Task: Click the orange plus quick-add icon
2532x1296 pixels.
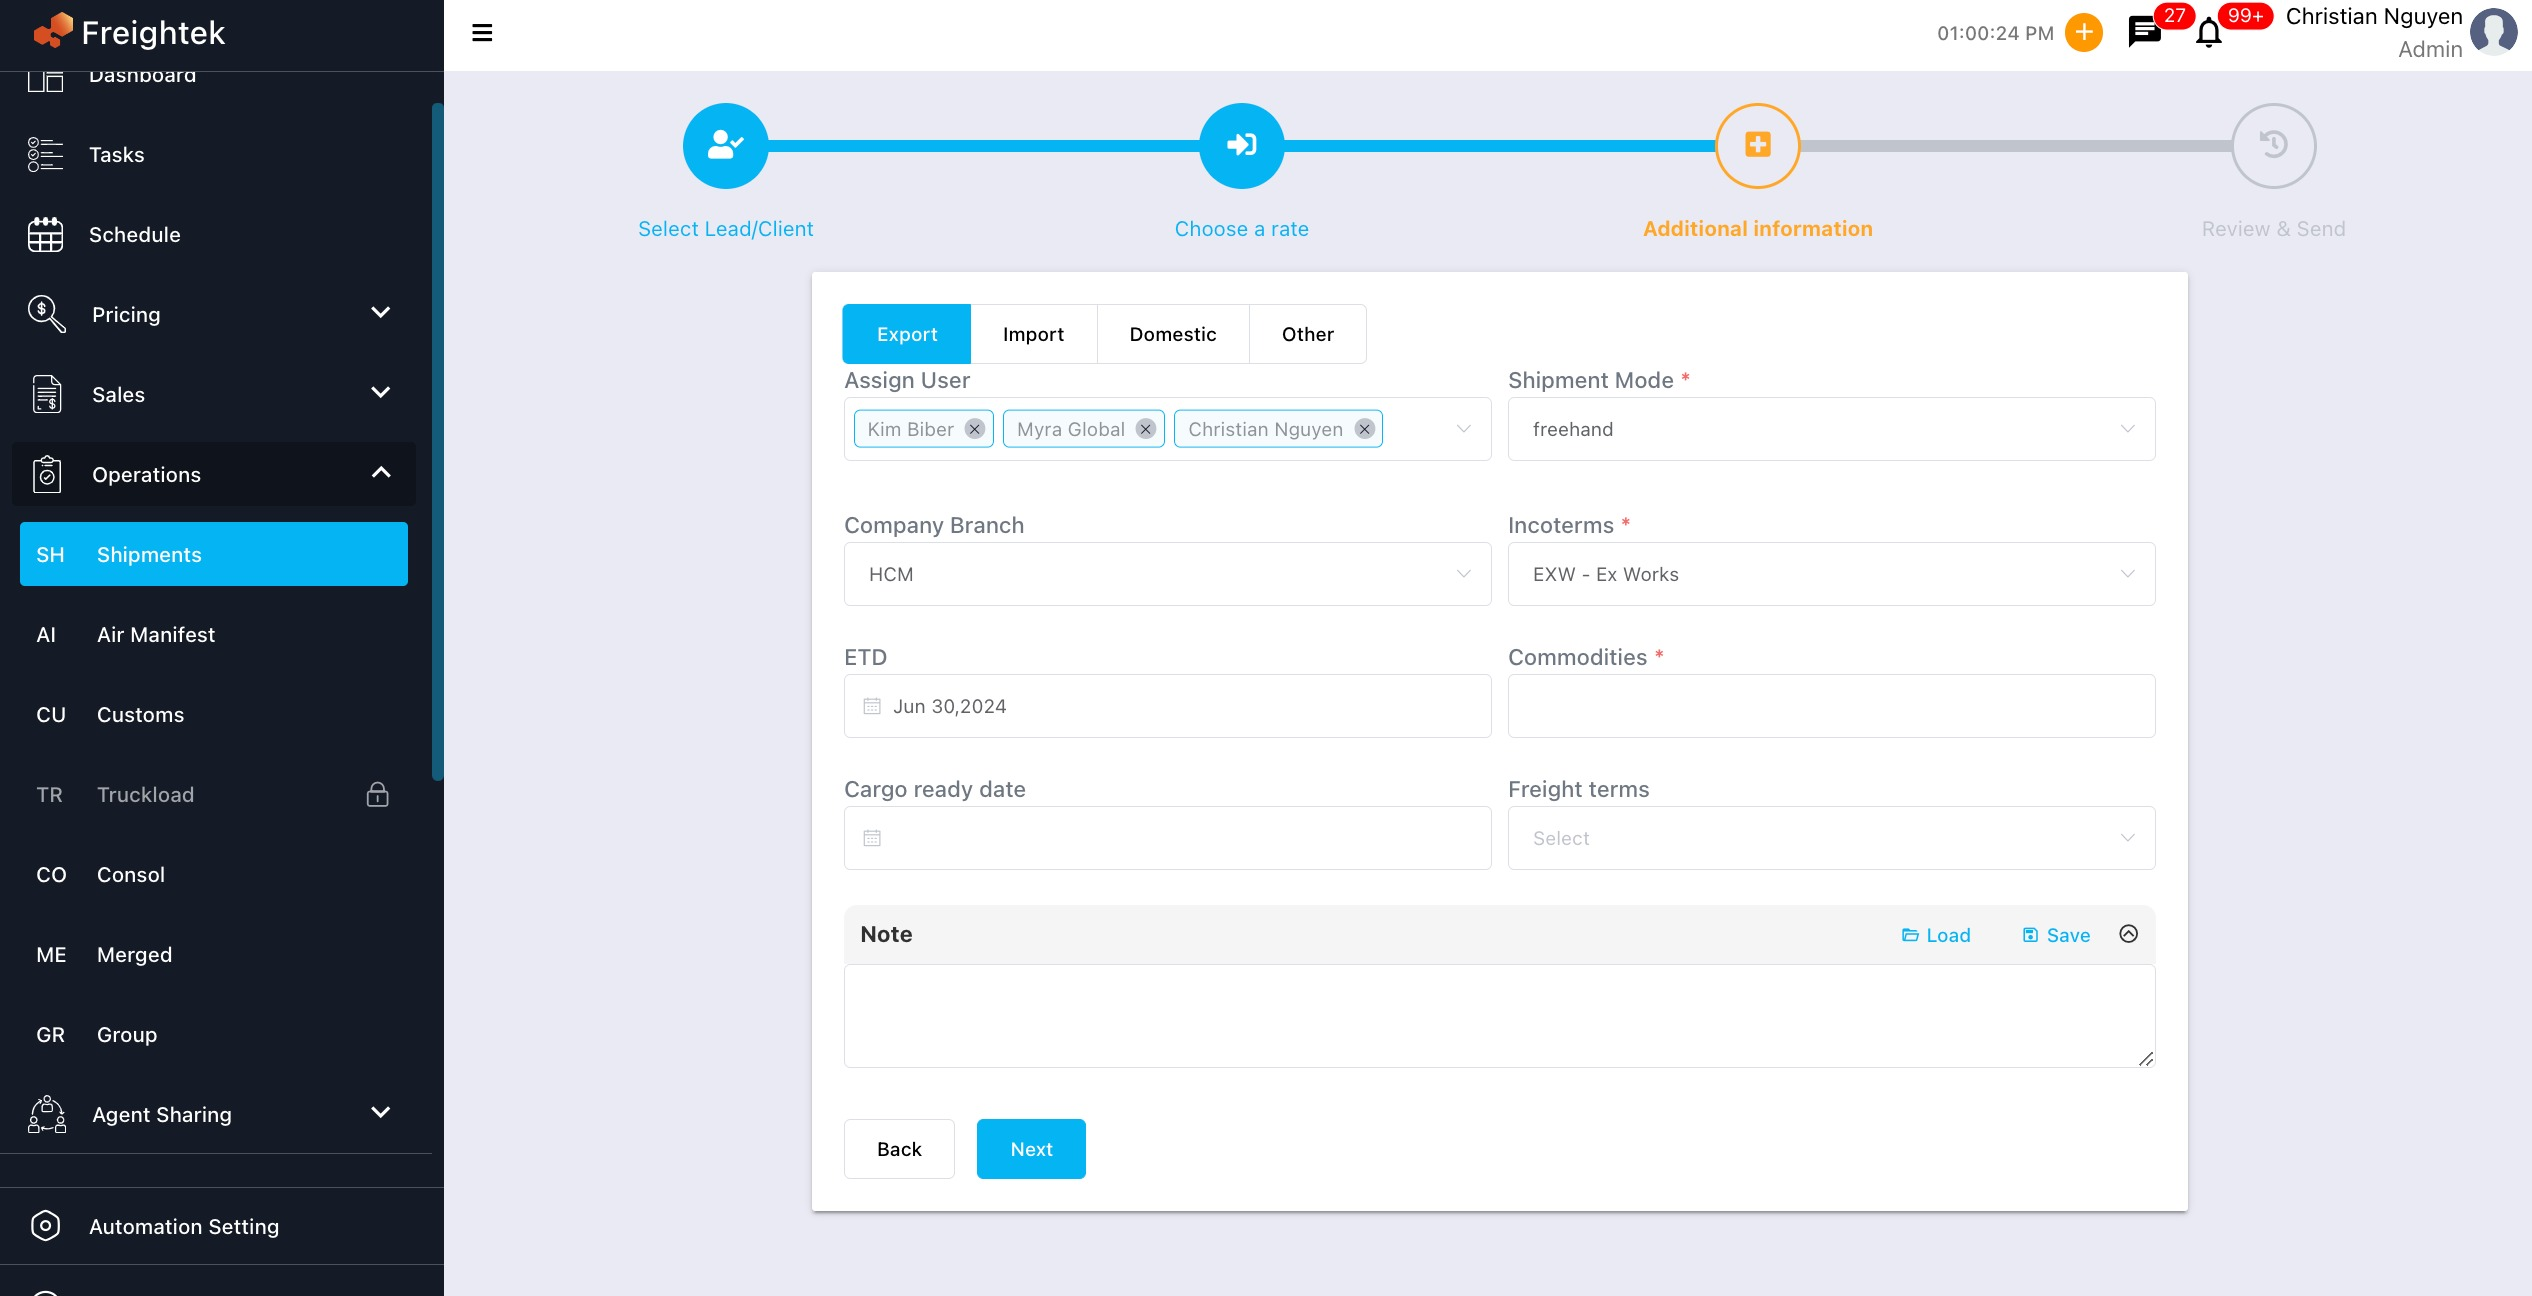Action: [2083, 33]
